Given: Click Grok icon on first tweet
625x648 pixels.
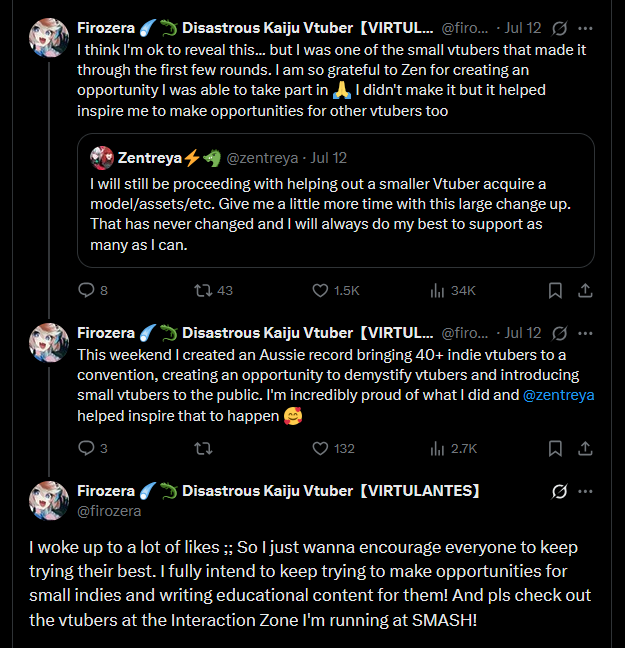Looking at the screenshot, I should tap(560, 28).
